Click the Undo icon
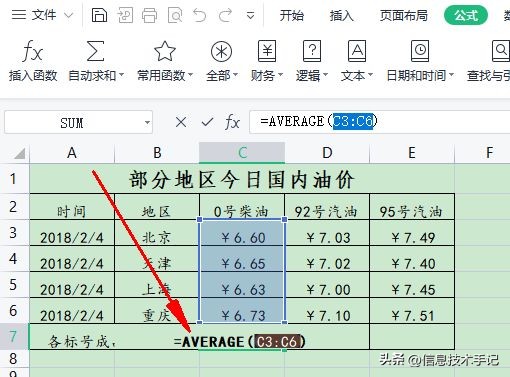This screenshot has height=377, width=510. click(x=200, y=15)
